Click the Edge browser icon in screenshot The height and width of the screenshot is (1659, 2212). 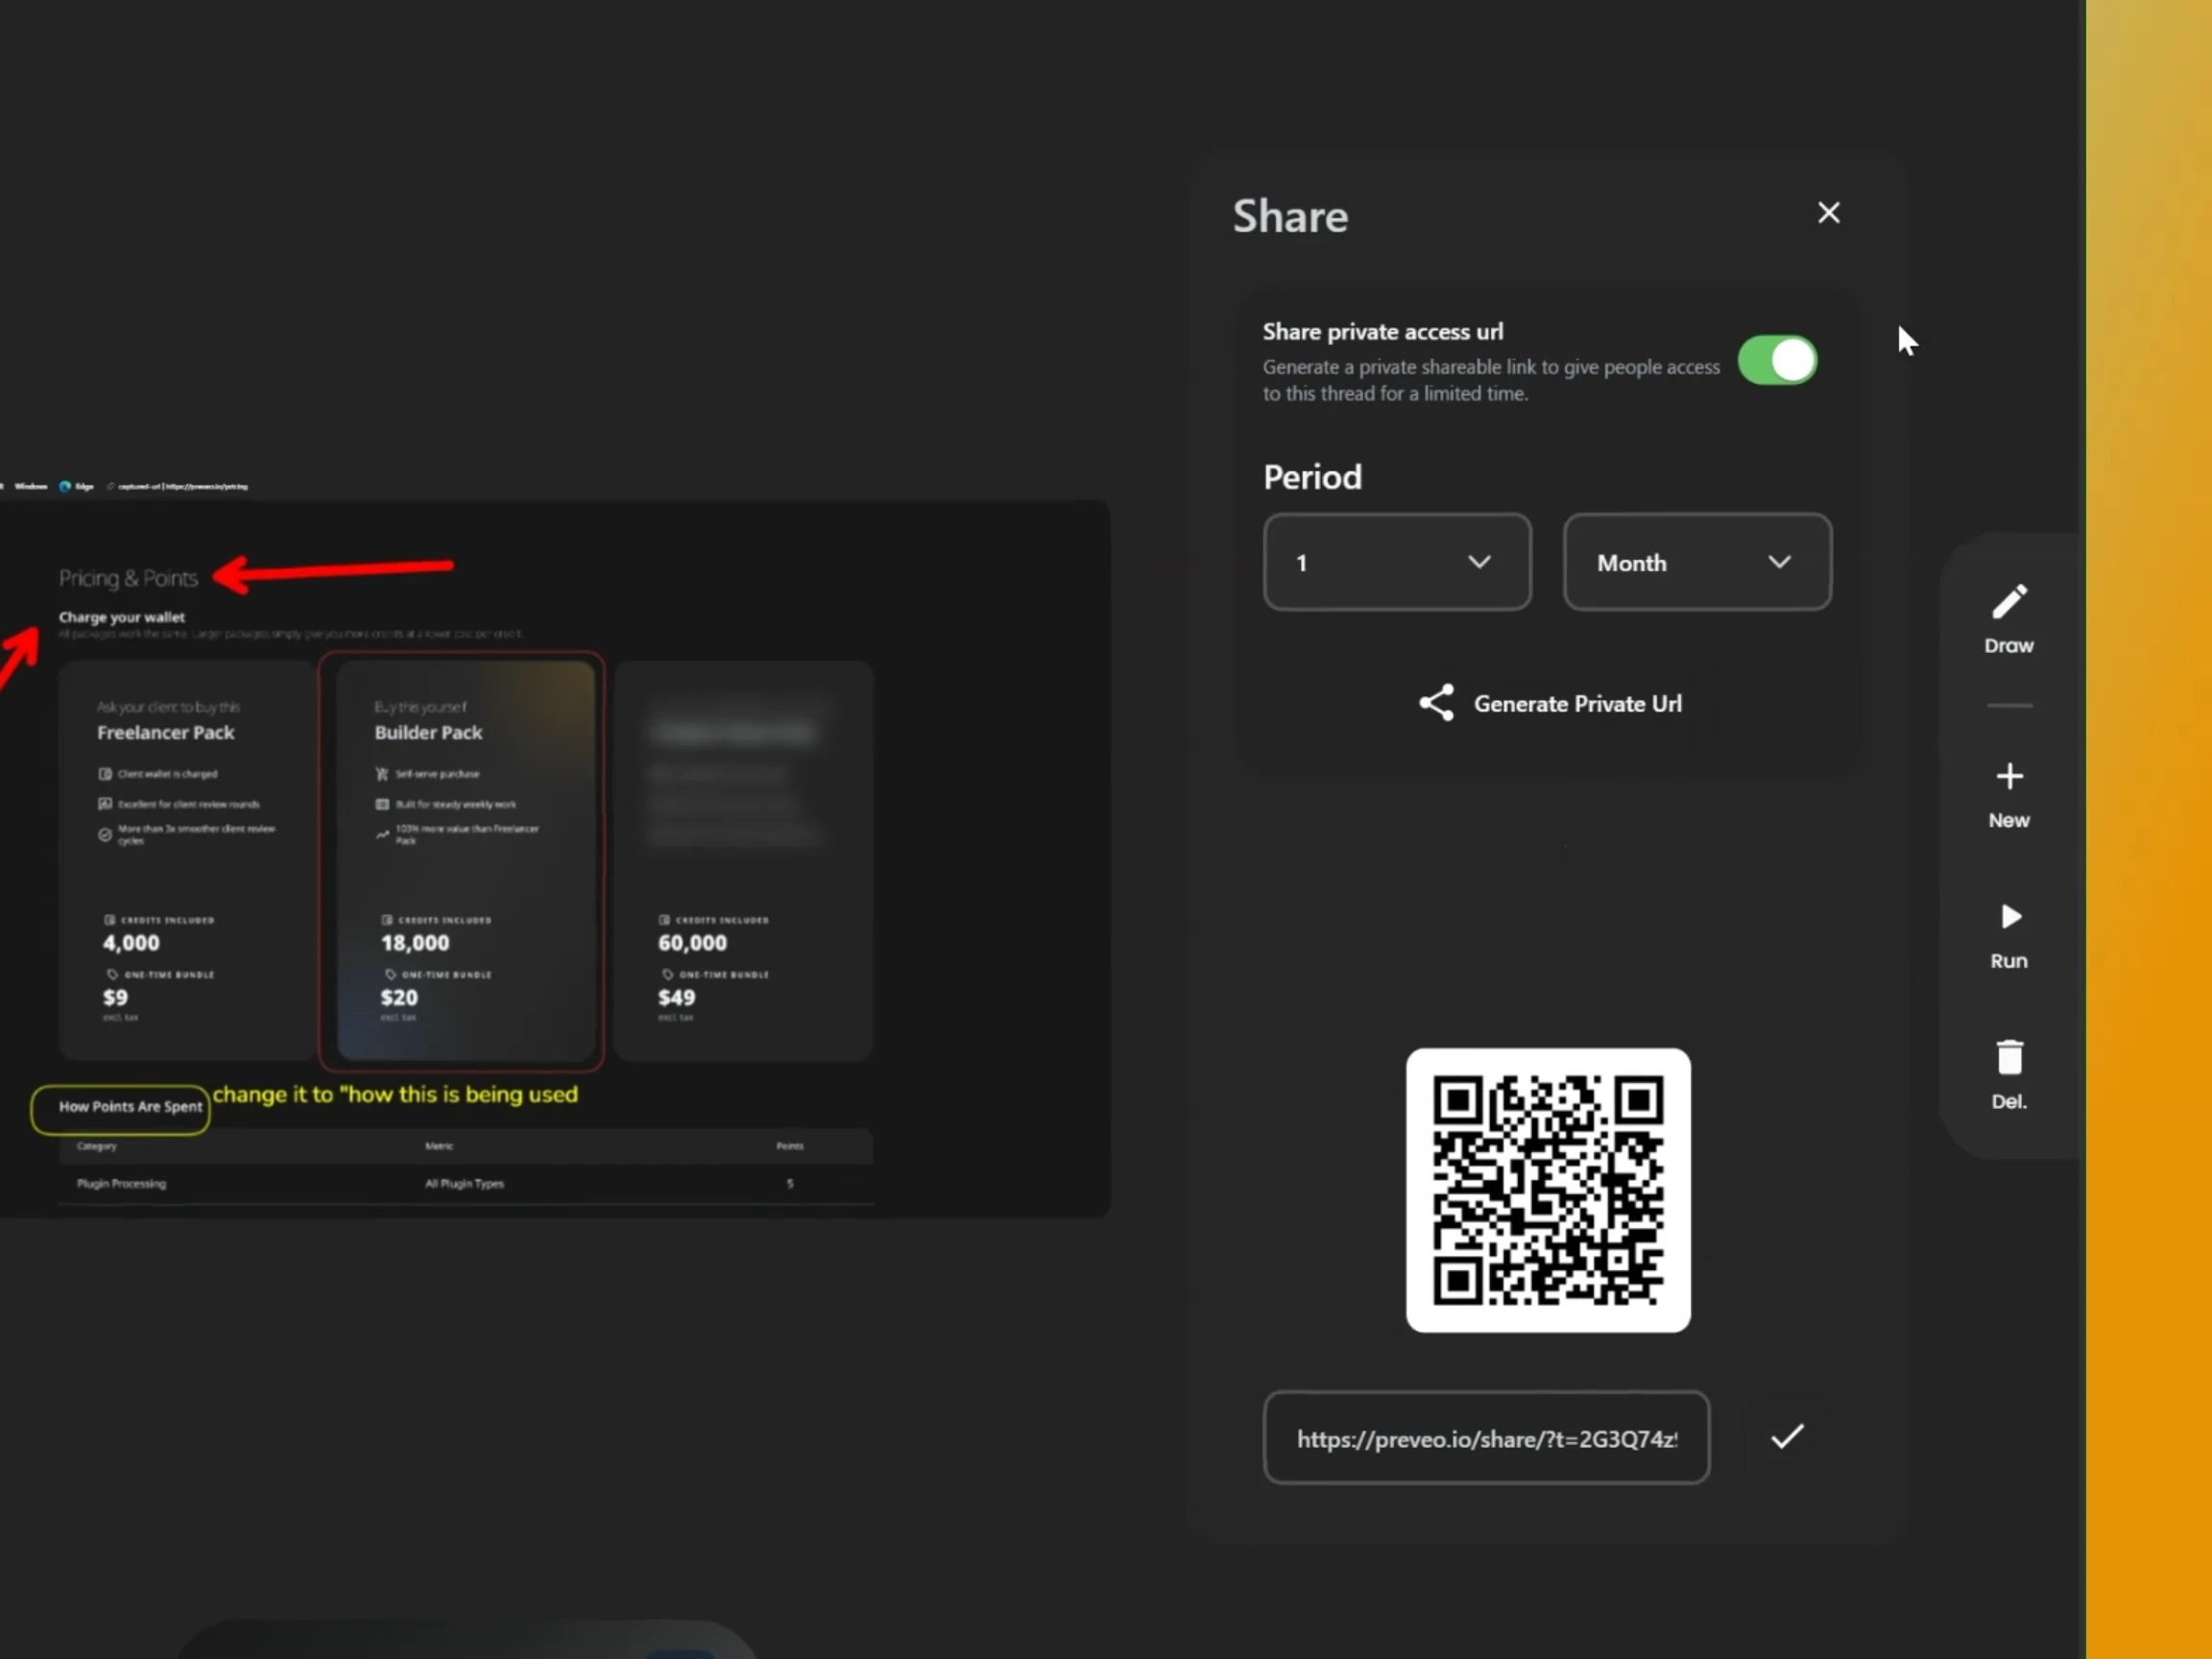pos(65,486)
